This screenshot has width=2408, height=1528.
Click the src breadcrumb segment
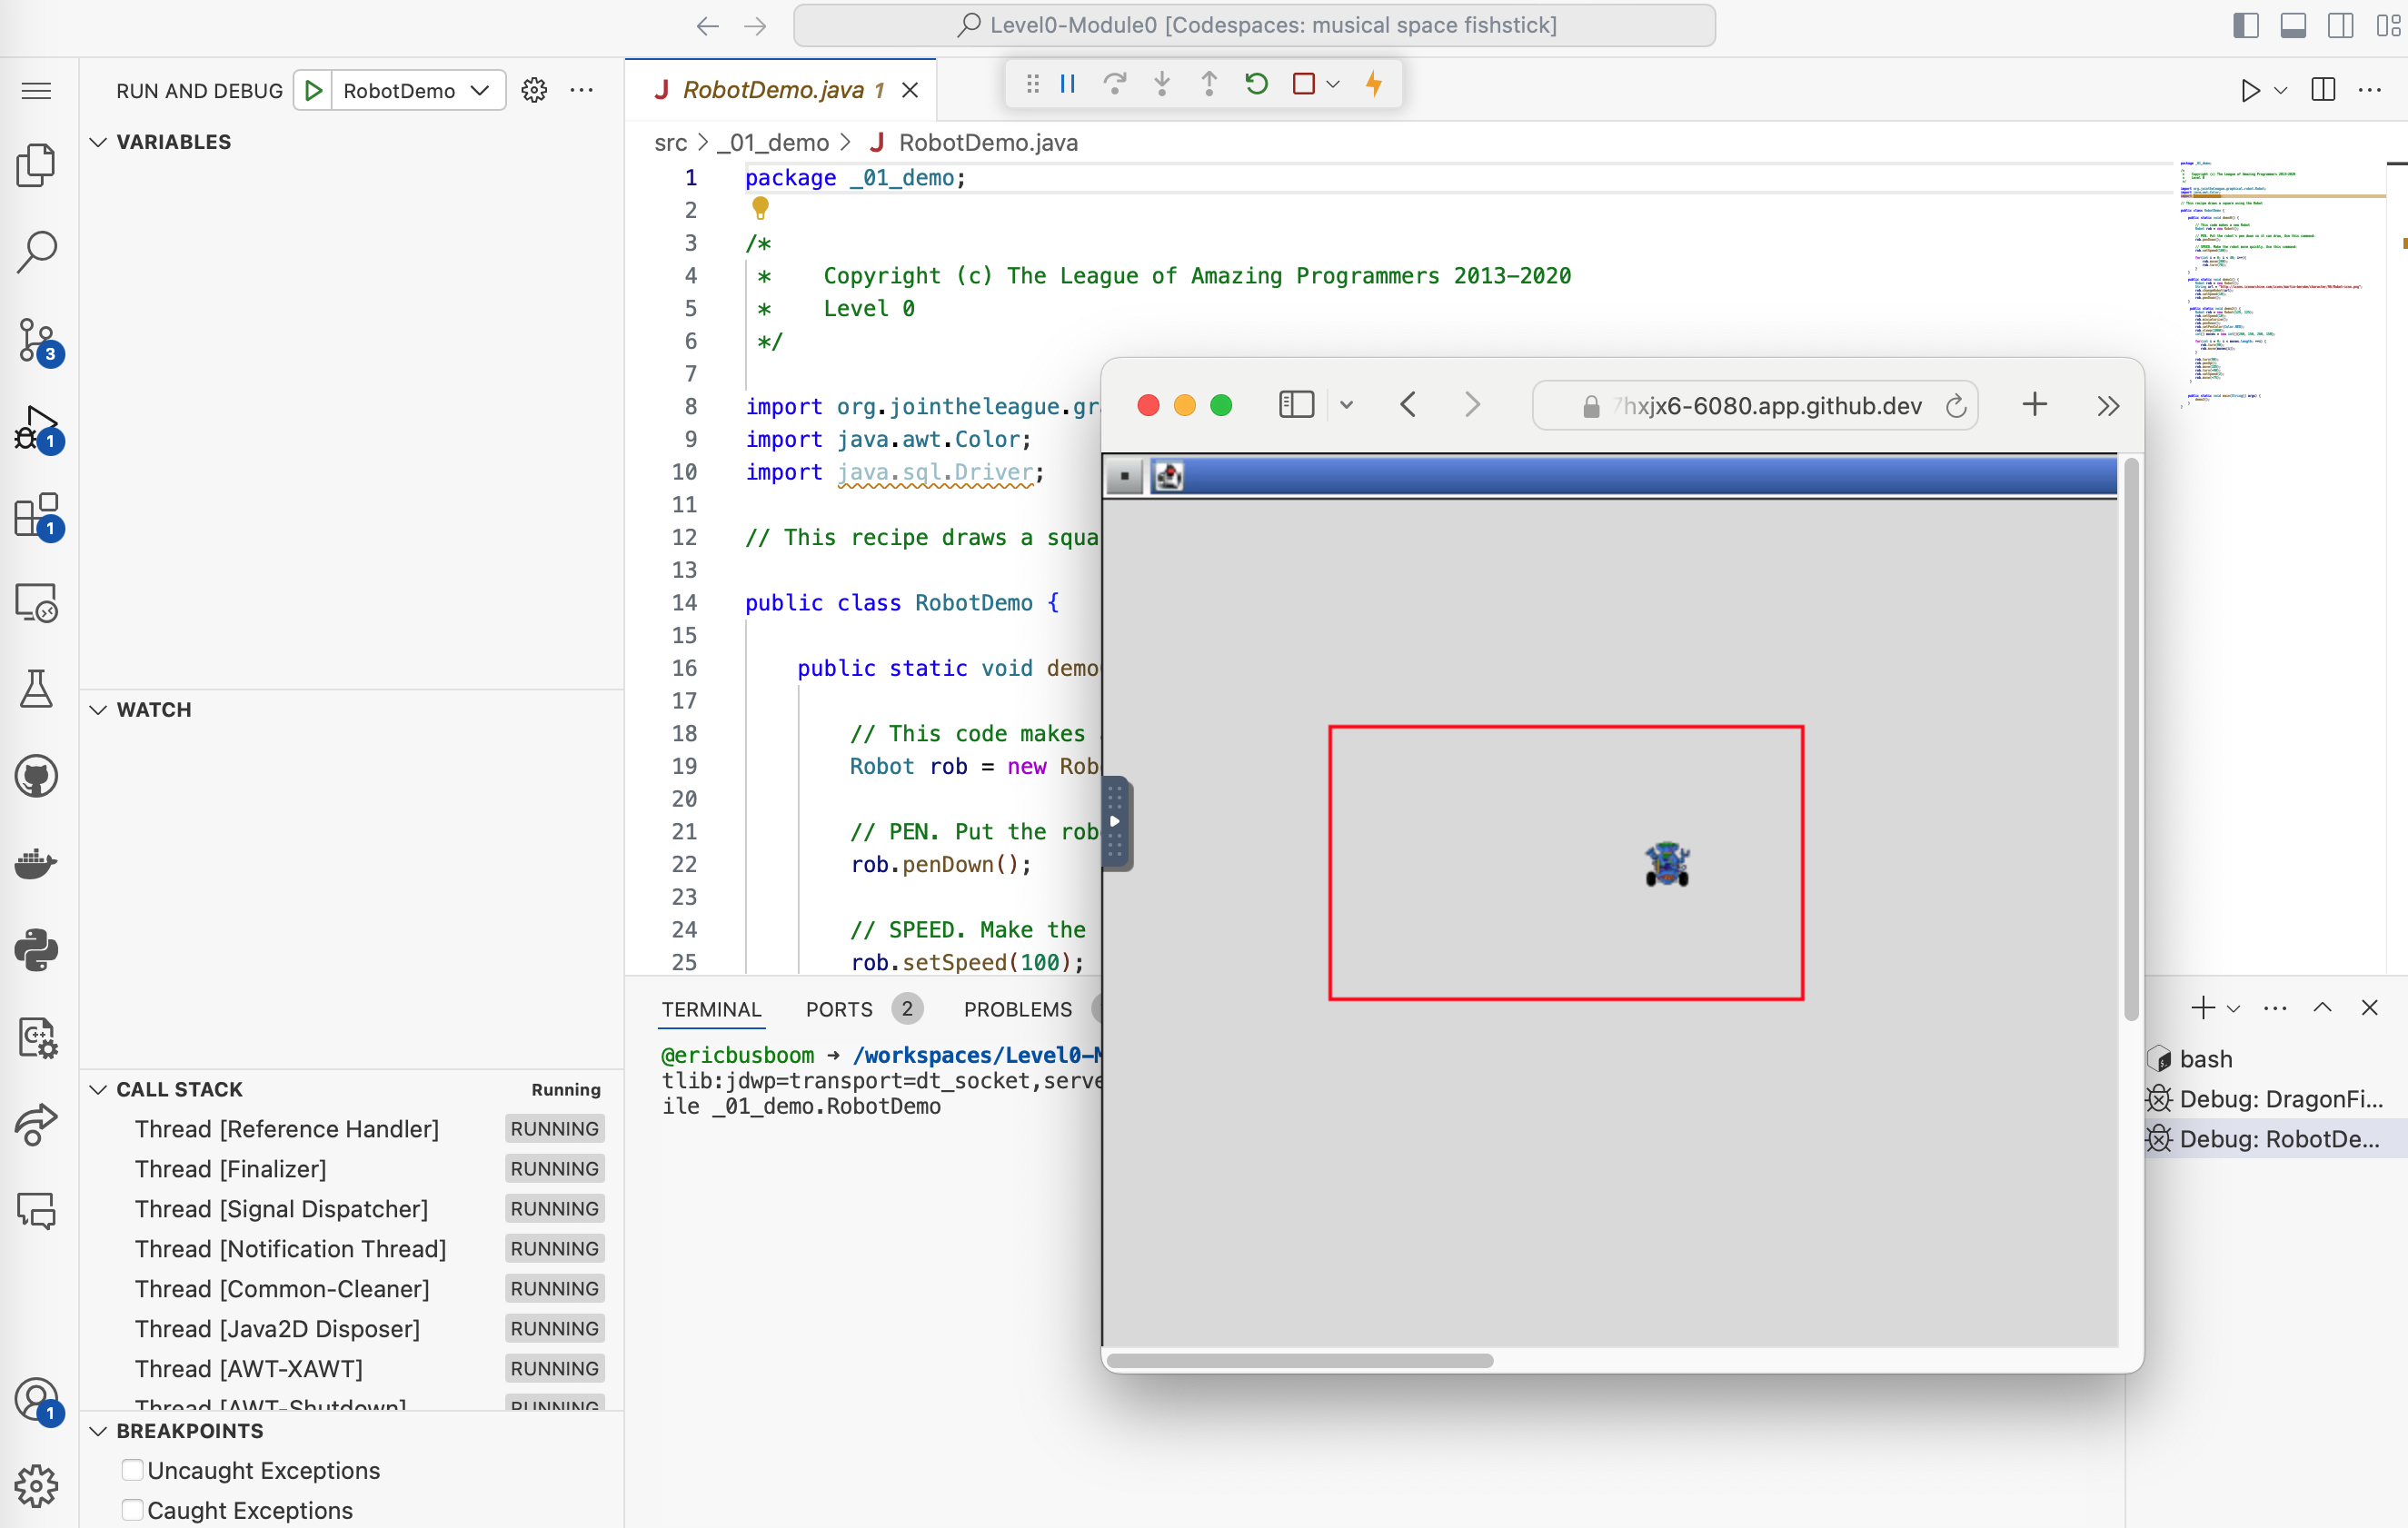(670, 143)
